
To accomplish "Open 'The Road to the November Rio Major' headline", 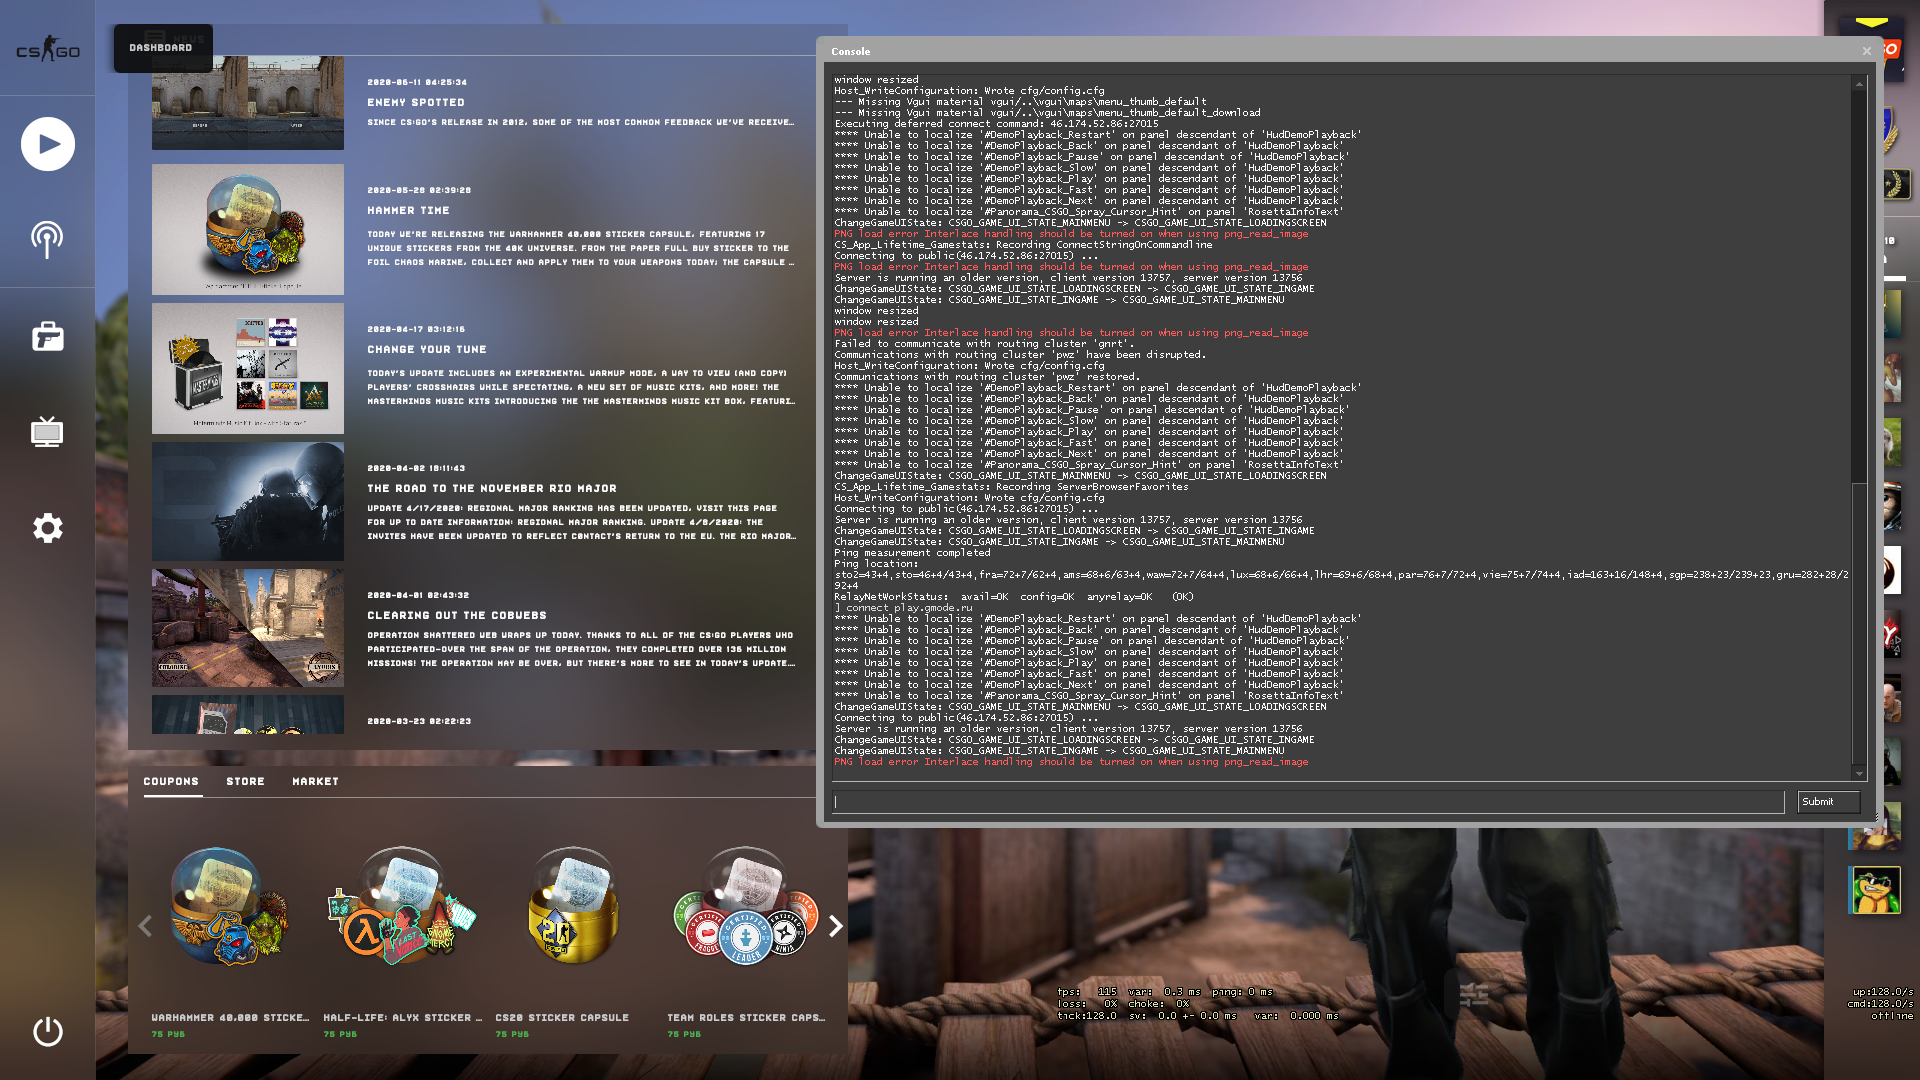I will (492, 488).
